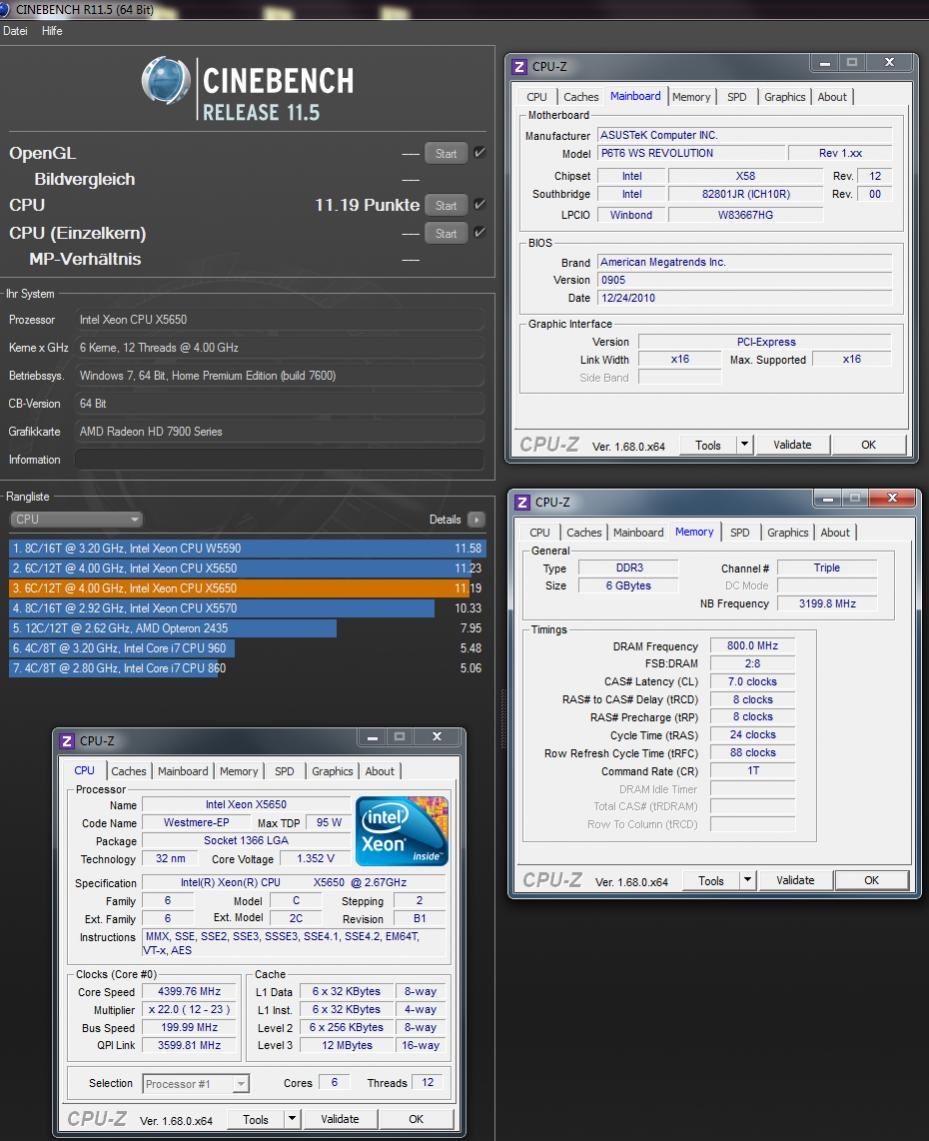Open the Hilfe menu
Screen dimensions: 929x1141
click(x=52, y=31)
